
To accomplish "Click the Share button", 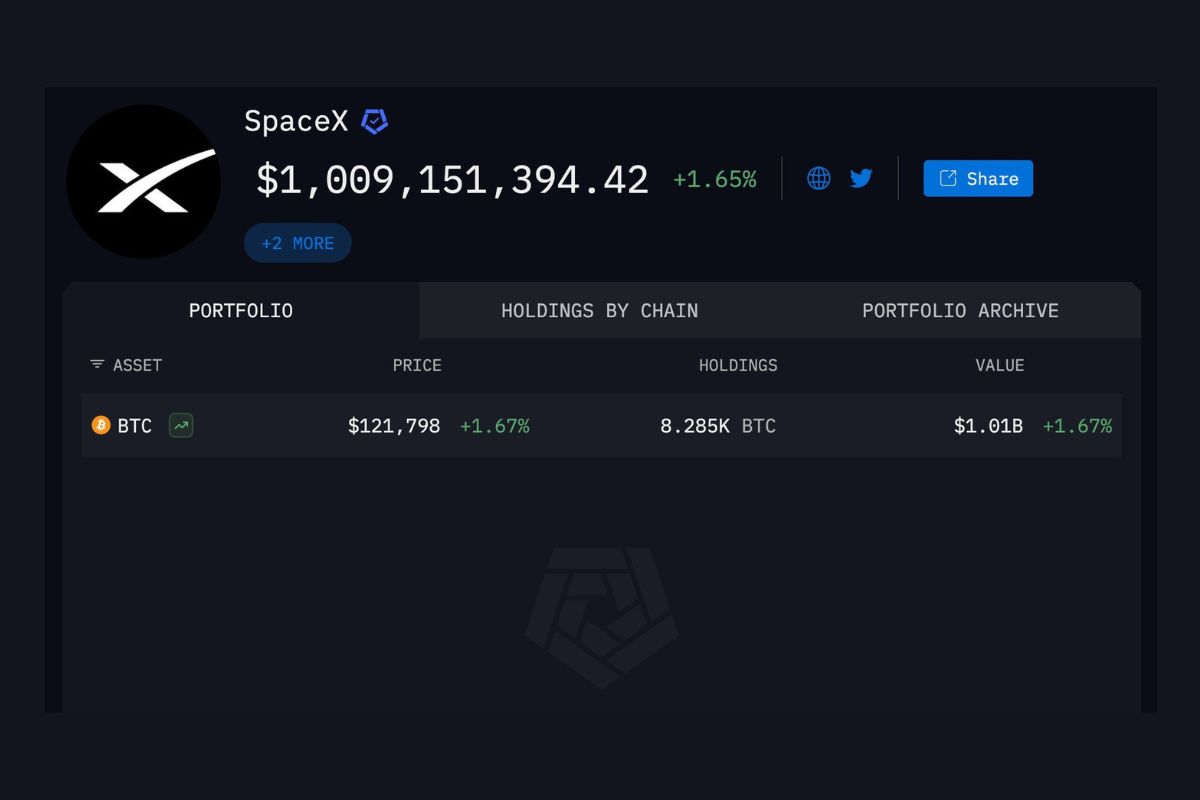I will [x=978, y=179].
